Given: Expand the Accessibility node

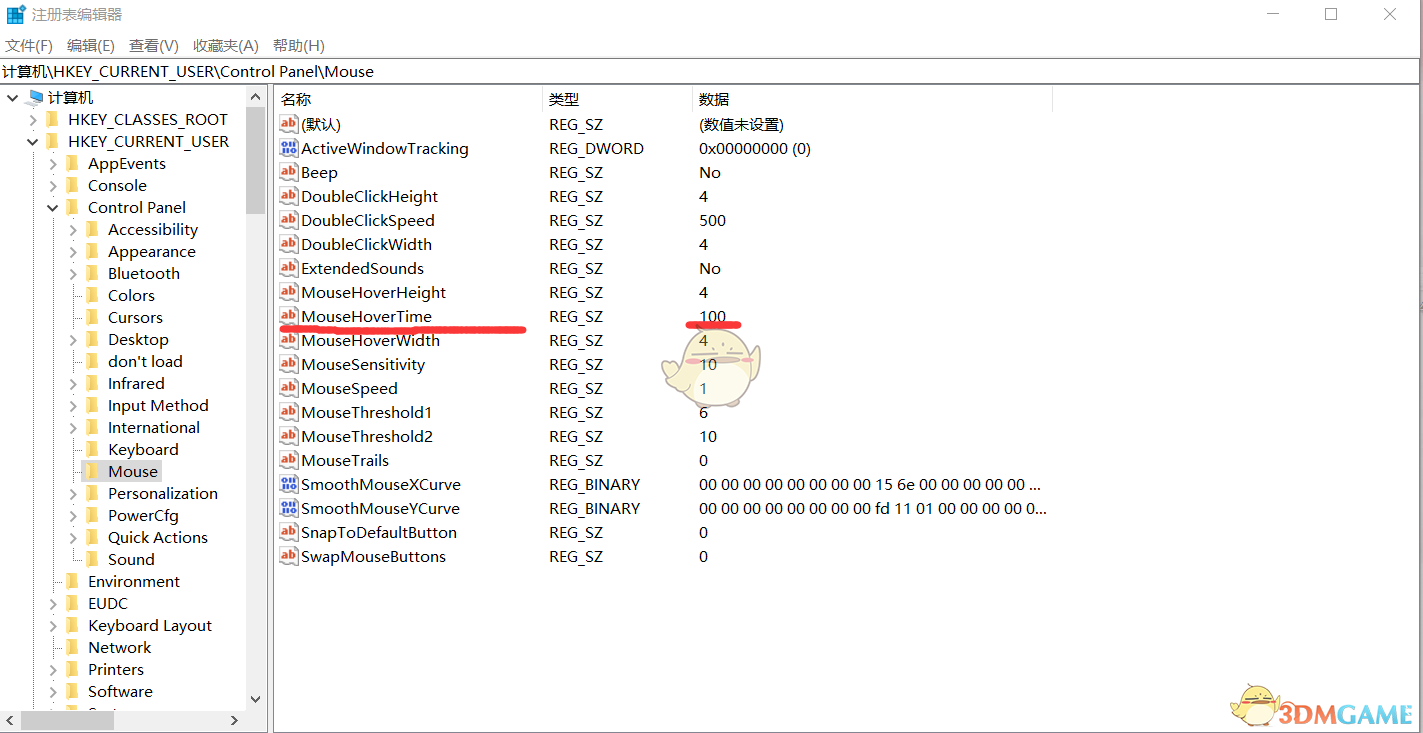Looking at the screenshot, I should (73, 229).
